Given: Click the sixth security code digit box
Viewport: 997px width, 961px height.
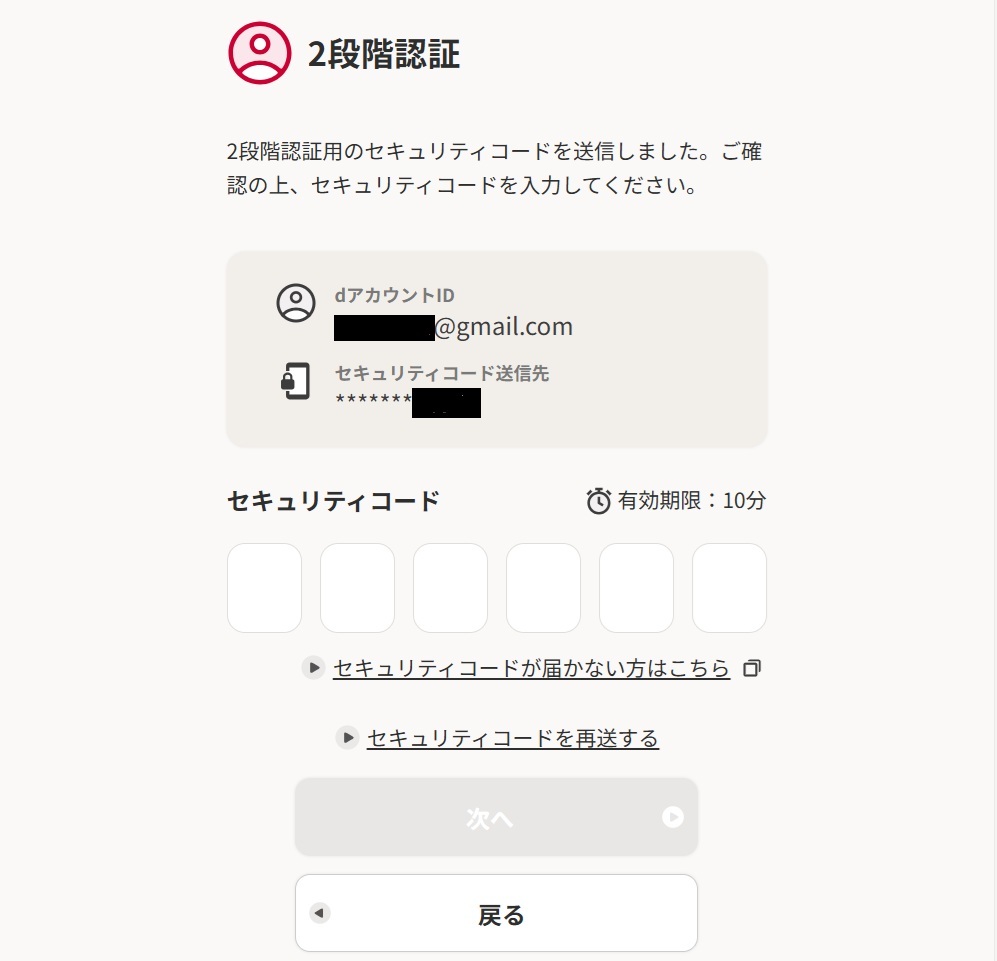Looking at the screenshot, I should tap(729, 588).
